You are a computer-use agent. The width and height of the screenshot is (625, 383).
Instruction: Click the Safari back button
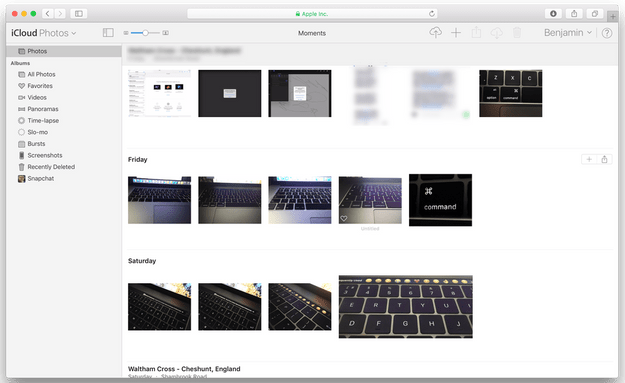click(47, 14)
